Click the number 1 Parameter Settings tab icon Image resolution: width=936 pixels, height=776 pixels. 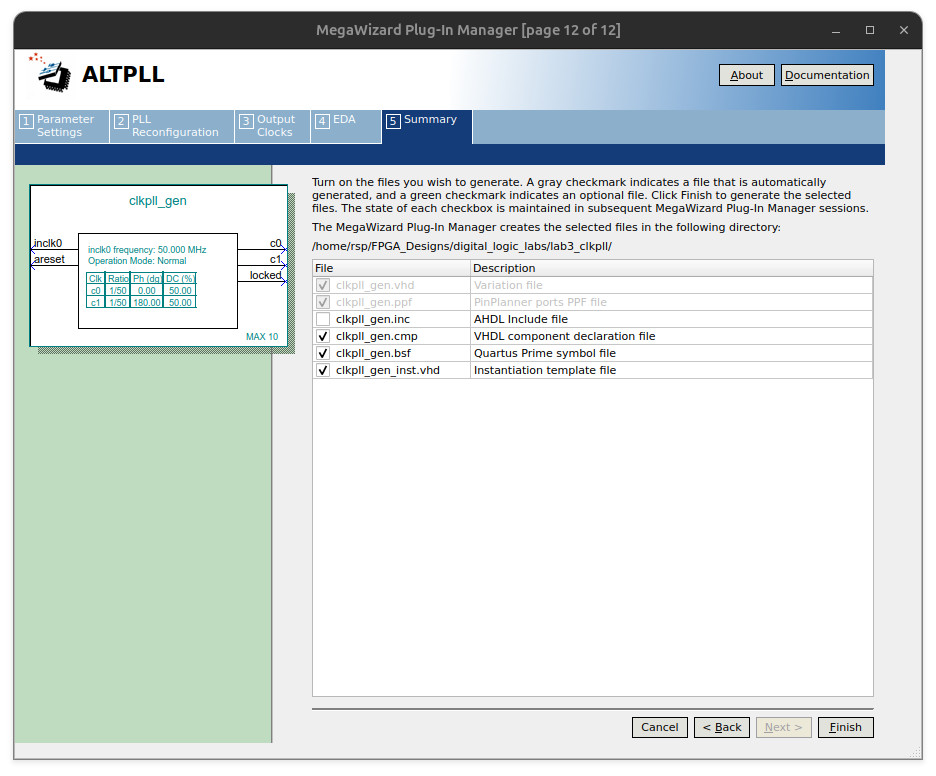click(26, 121)
